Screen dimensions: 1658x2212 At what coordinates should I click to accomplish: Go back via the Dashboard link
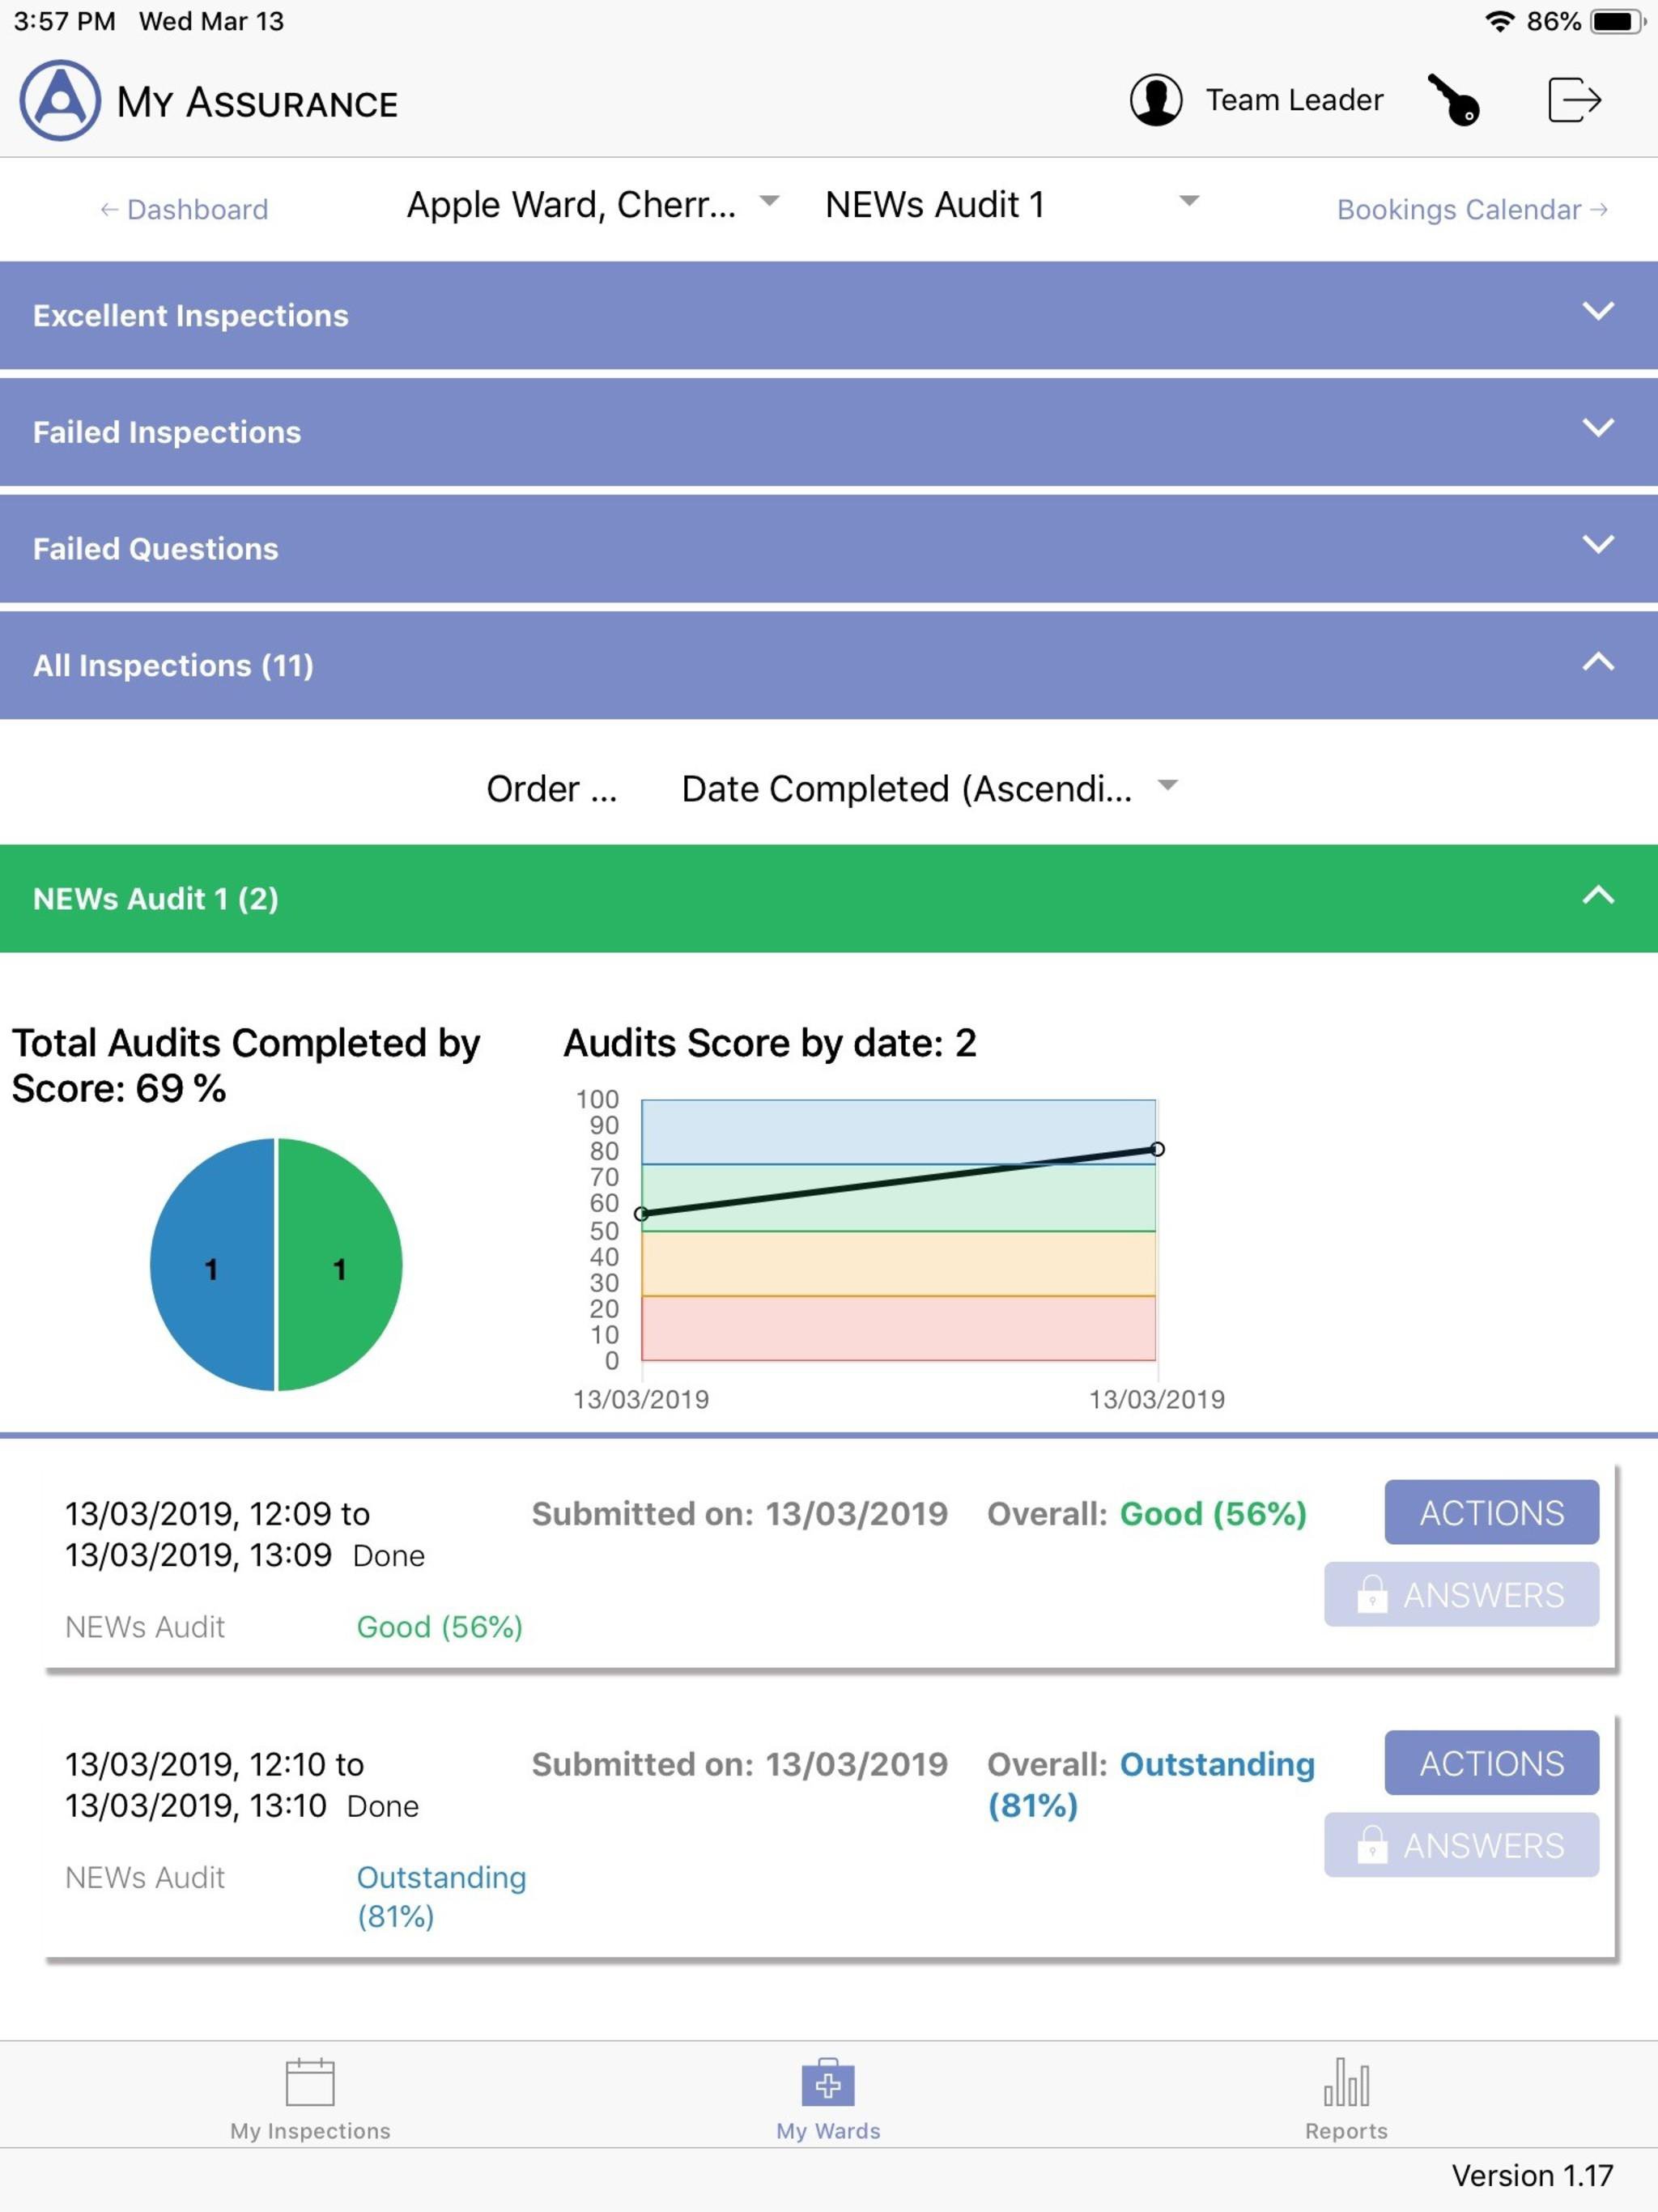pos(184,210)
